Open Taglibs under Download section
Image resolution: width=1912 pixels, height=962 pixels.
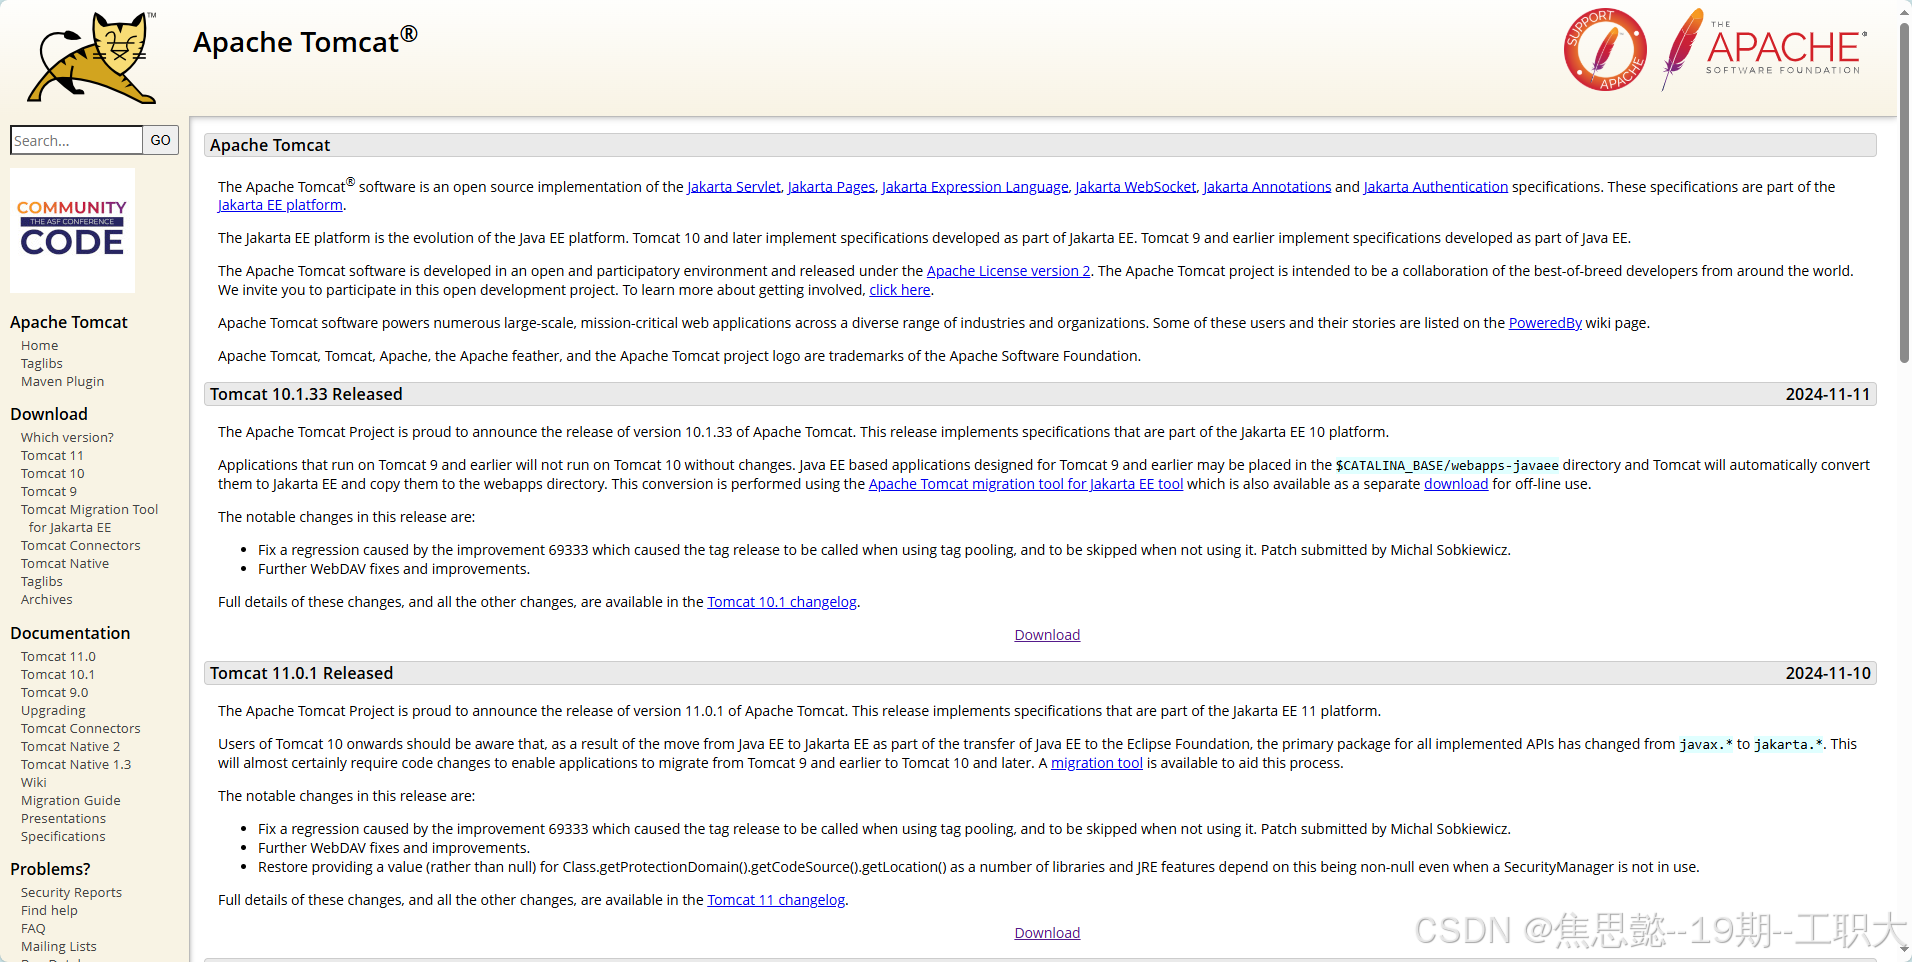41,581
